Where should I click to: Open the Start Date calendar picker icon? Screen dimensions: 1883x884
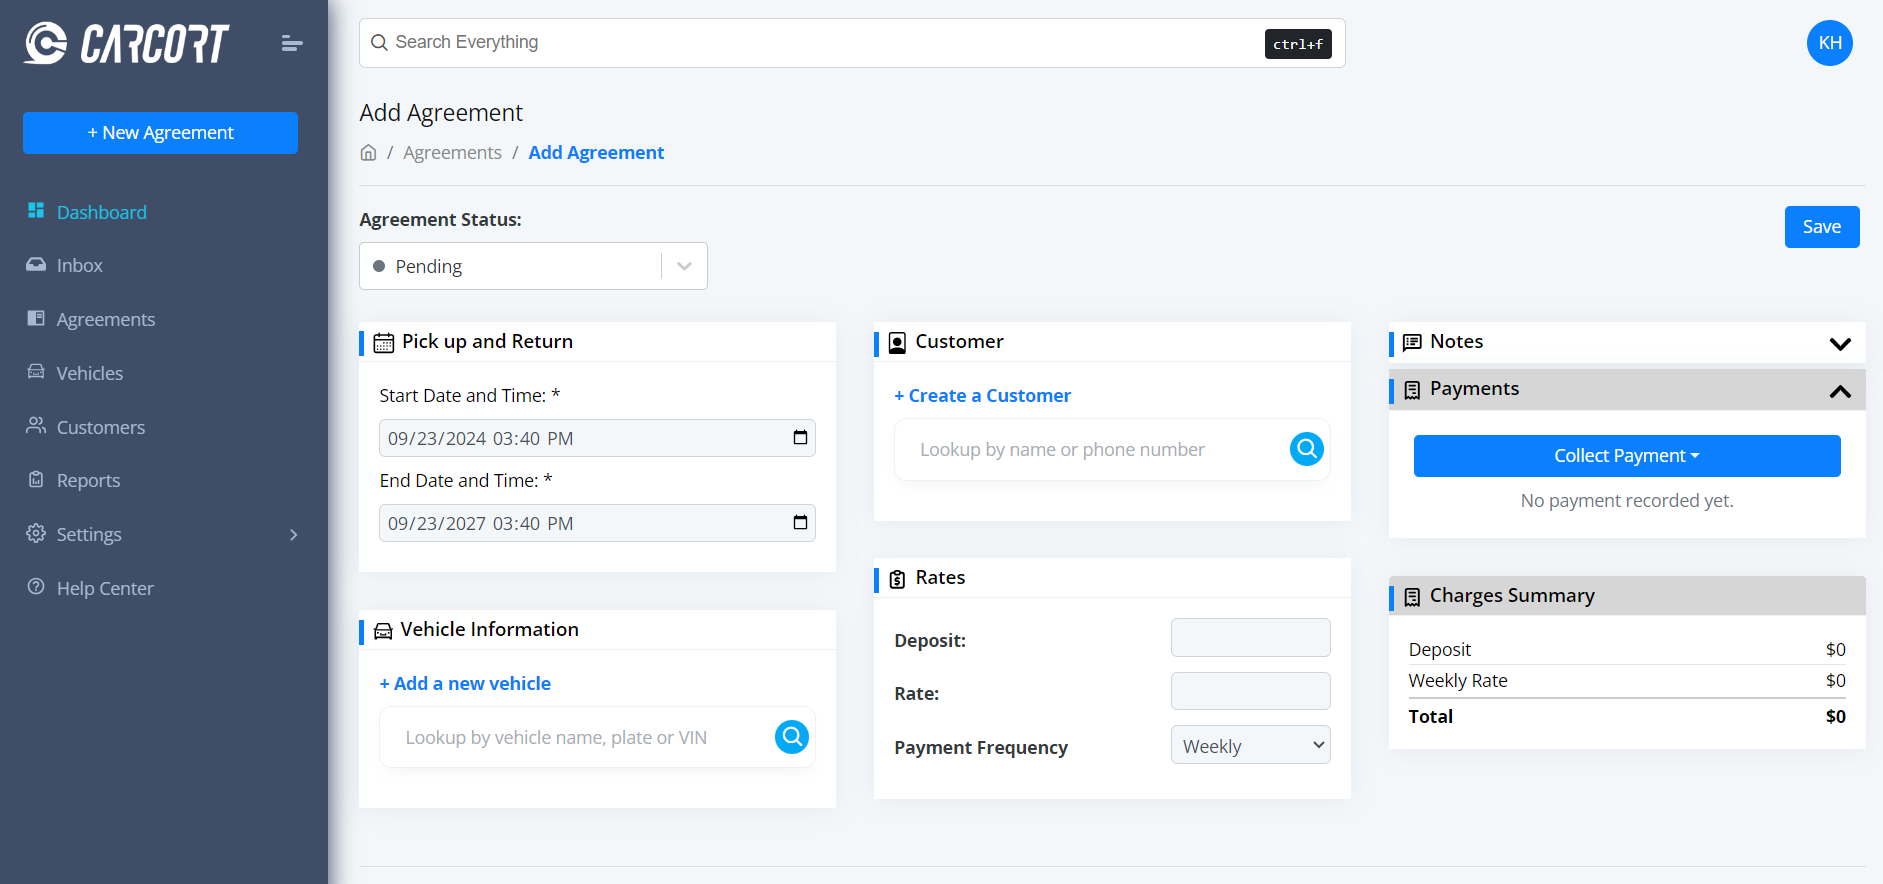[800, 438]
